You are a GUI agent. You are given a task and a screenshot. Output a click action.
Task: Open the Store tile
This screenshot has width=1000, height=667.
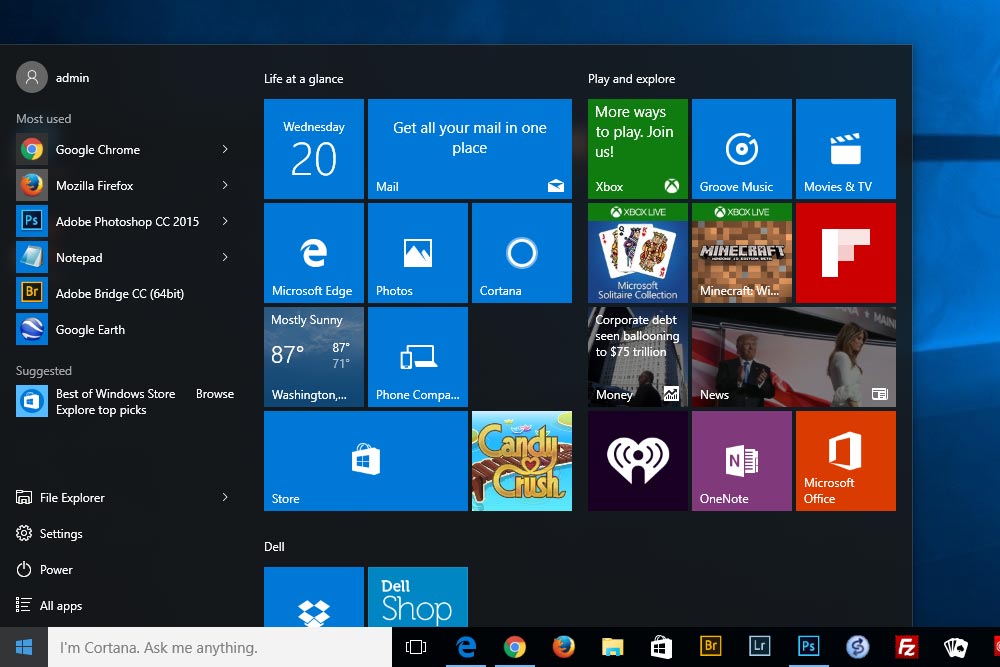(365, 461)
